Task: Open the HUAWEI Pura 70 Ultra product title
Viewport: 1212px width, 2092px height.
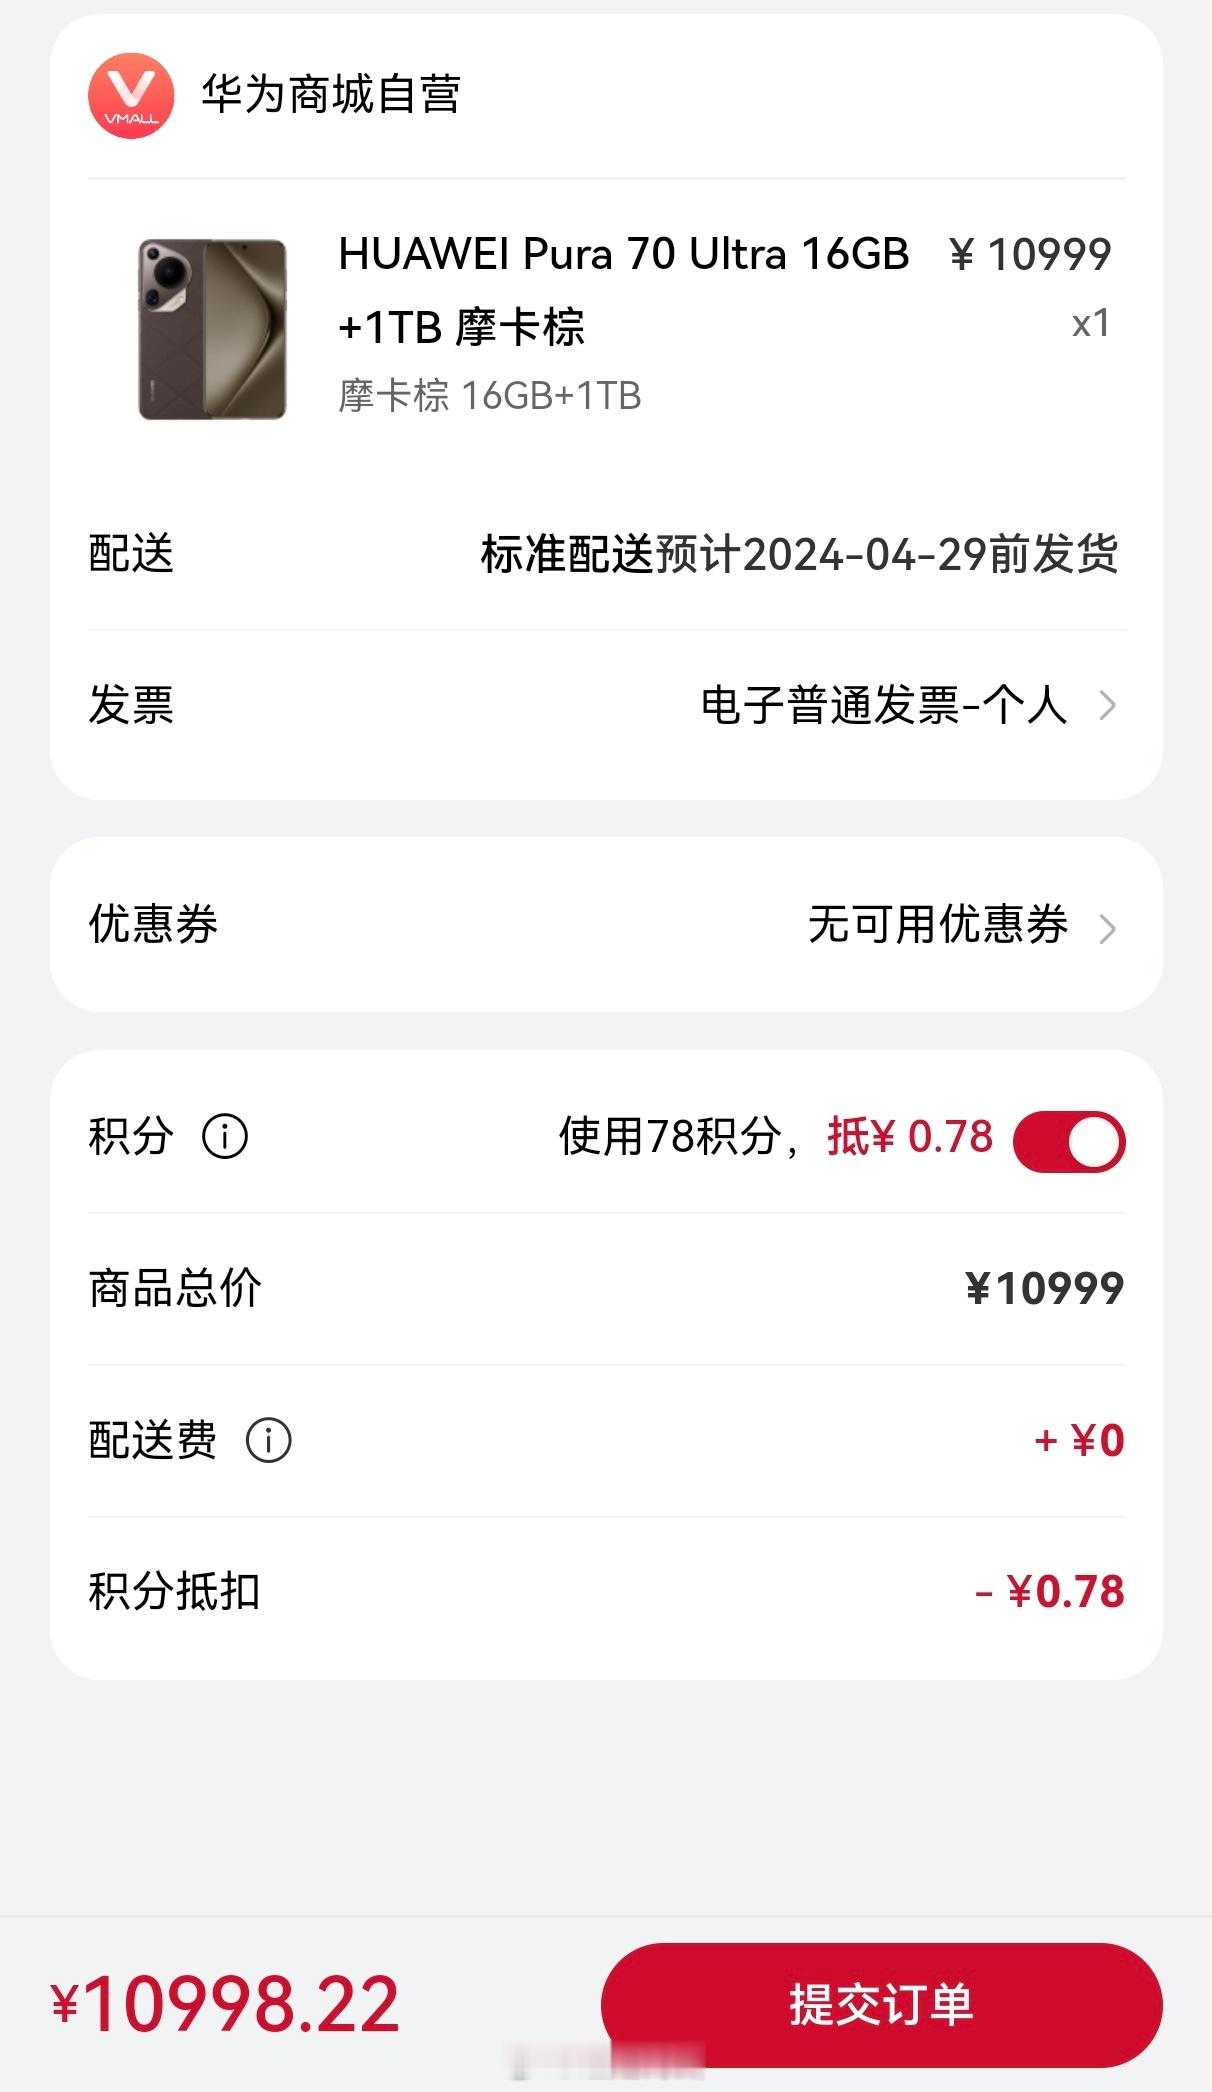Action: (x=624, y=290)
